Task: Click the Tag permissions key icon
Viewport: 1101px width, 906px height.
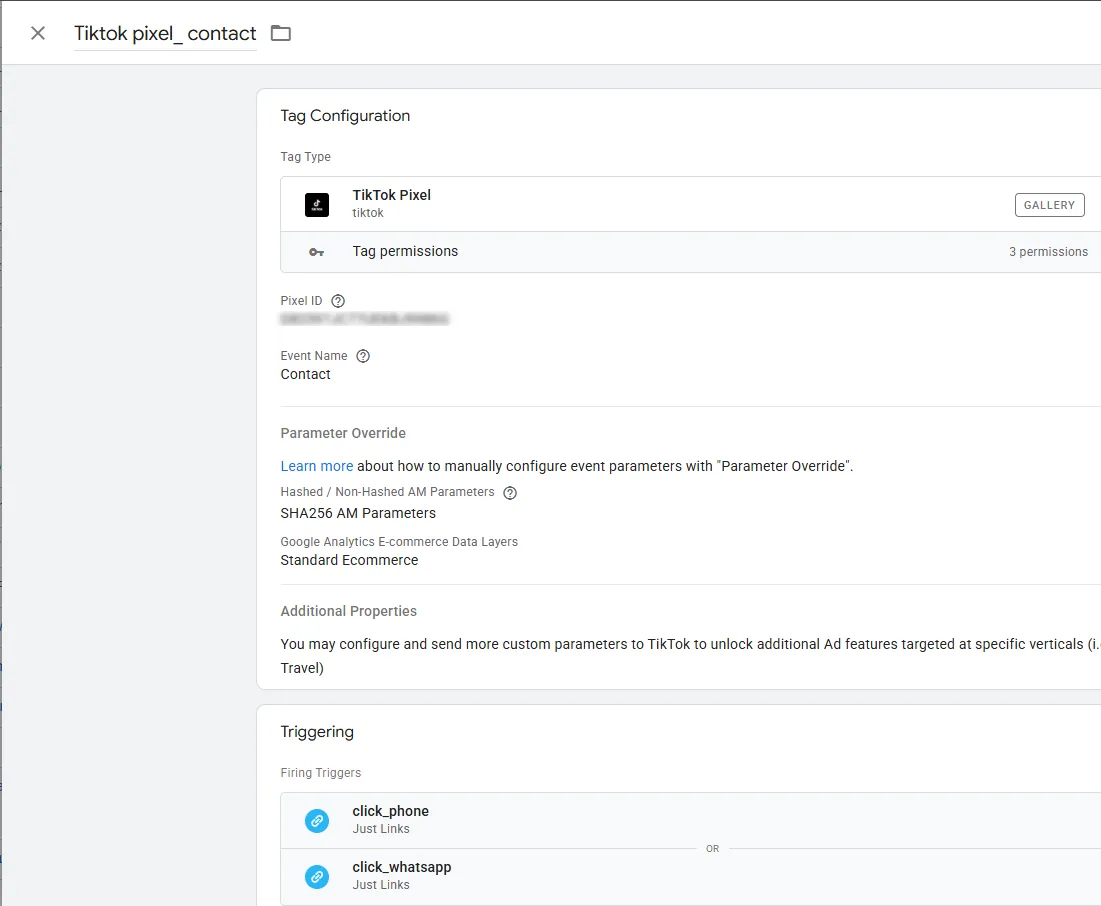Action: point(317,252)
